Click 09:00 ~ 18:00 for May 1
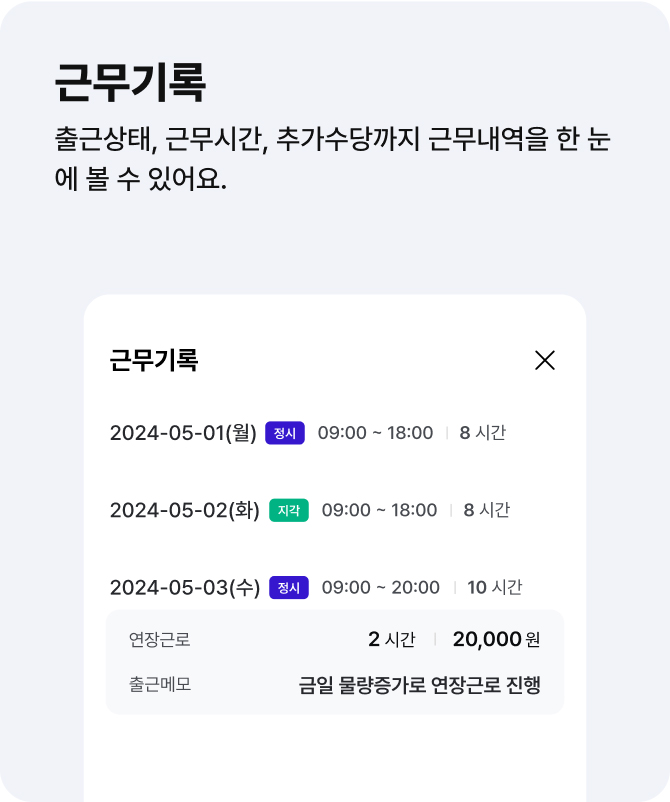The height and width of the screenshot is (802, 670). click(375, 433)
